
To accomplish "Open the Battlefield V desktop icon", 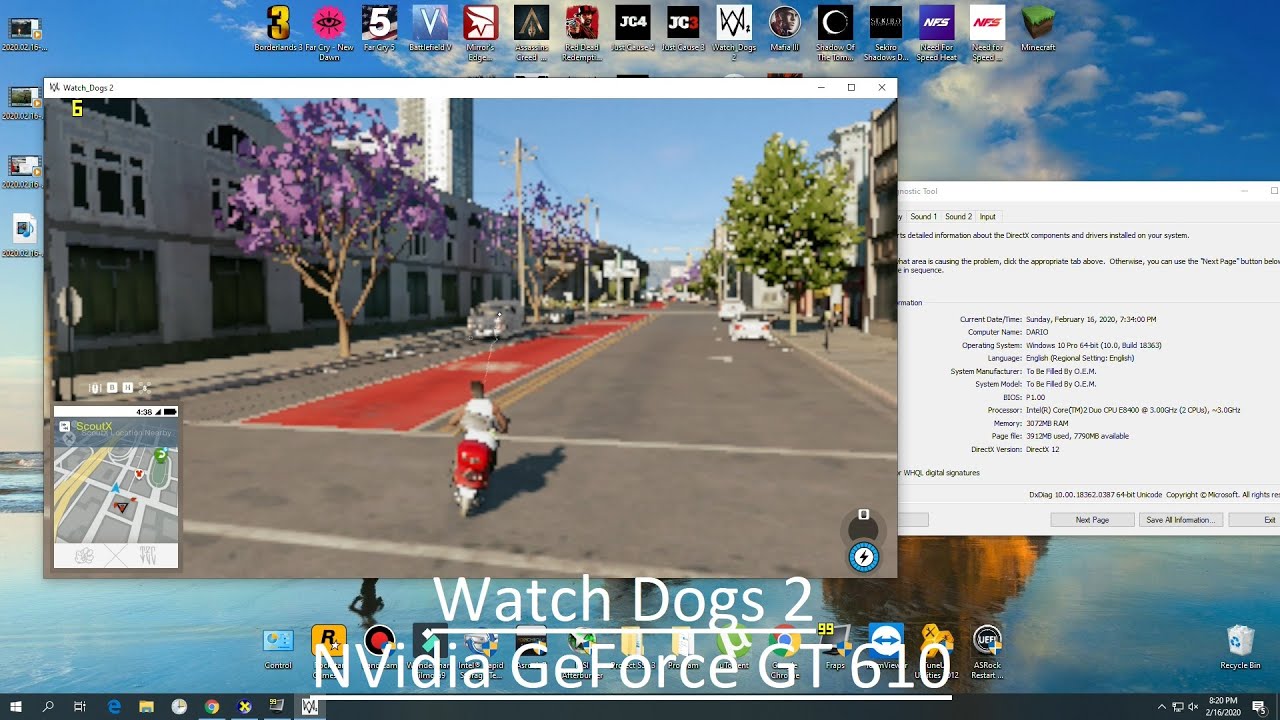I will [430, 30].
